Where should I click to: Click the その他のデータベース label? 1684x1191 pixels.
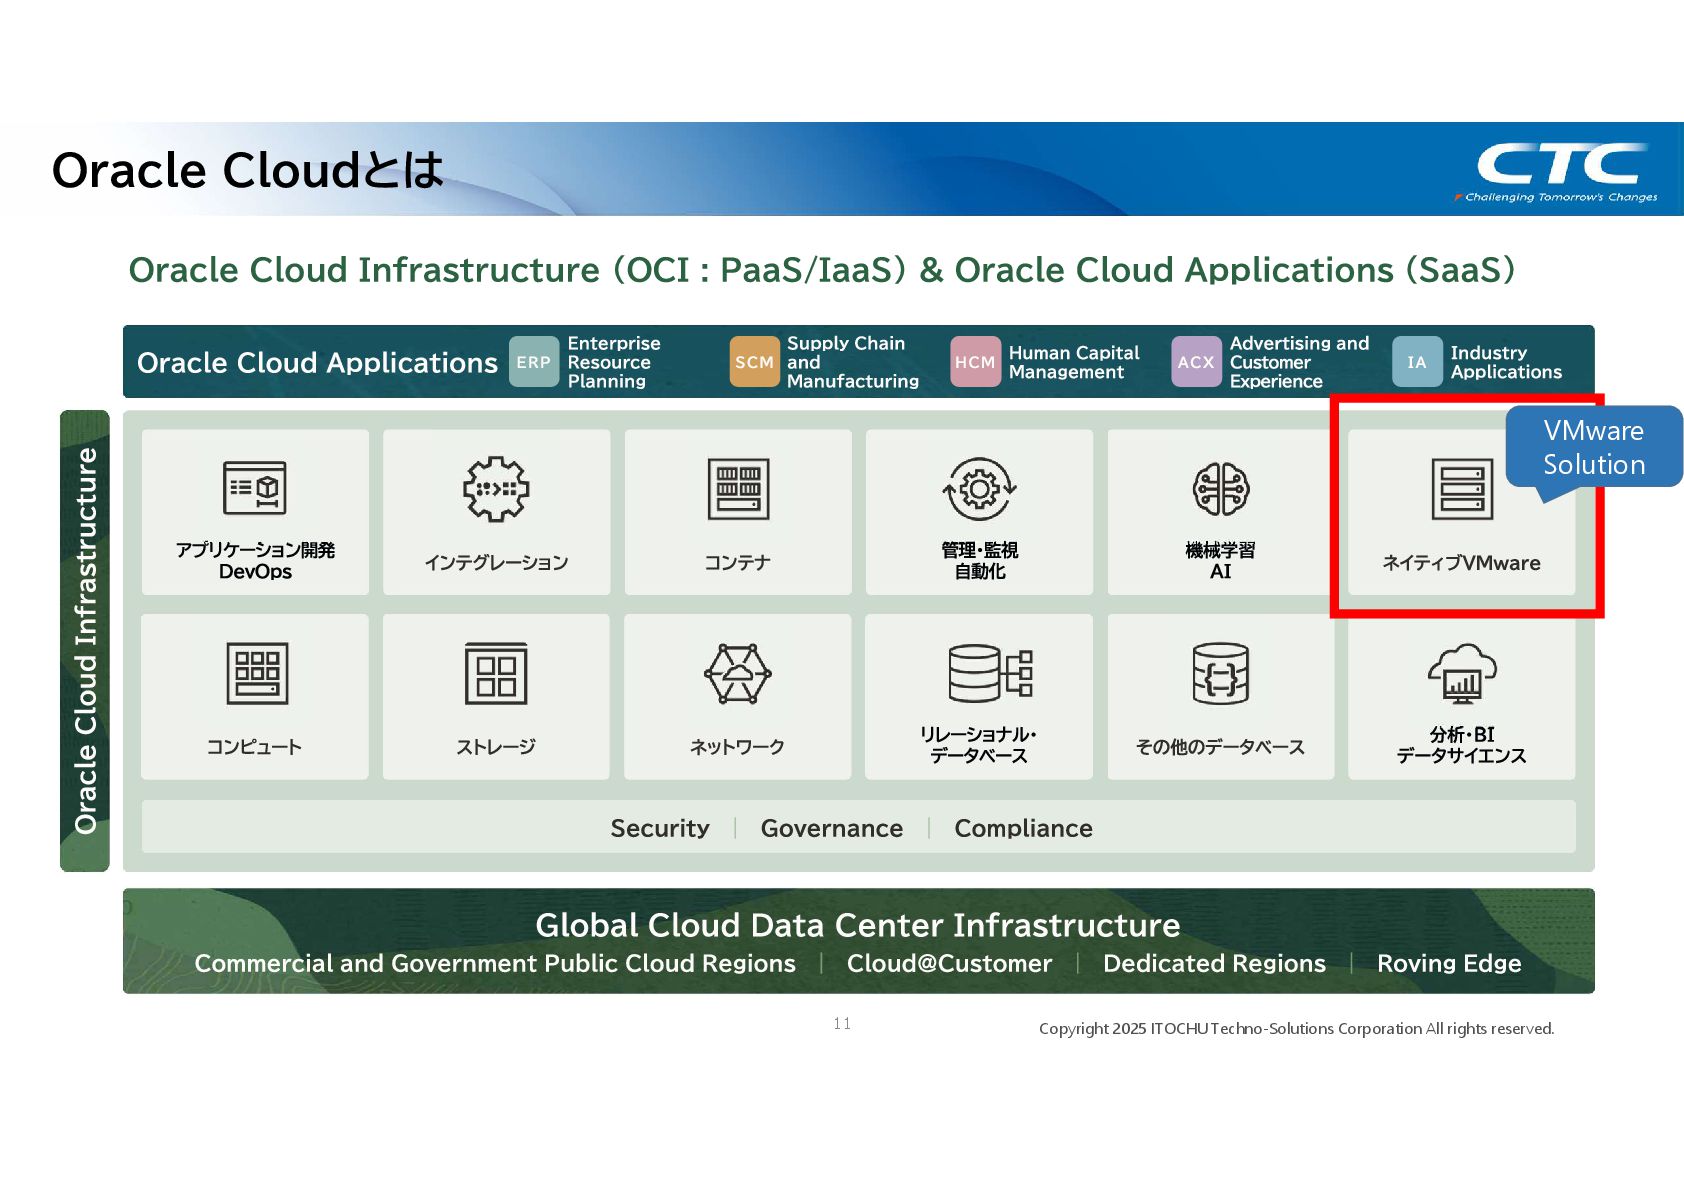click(1220, 746)
